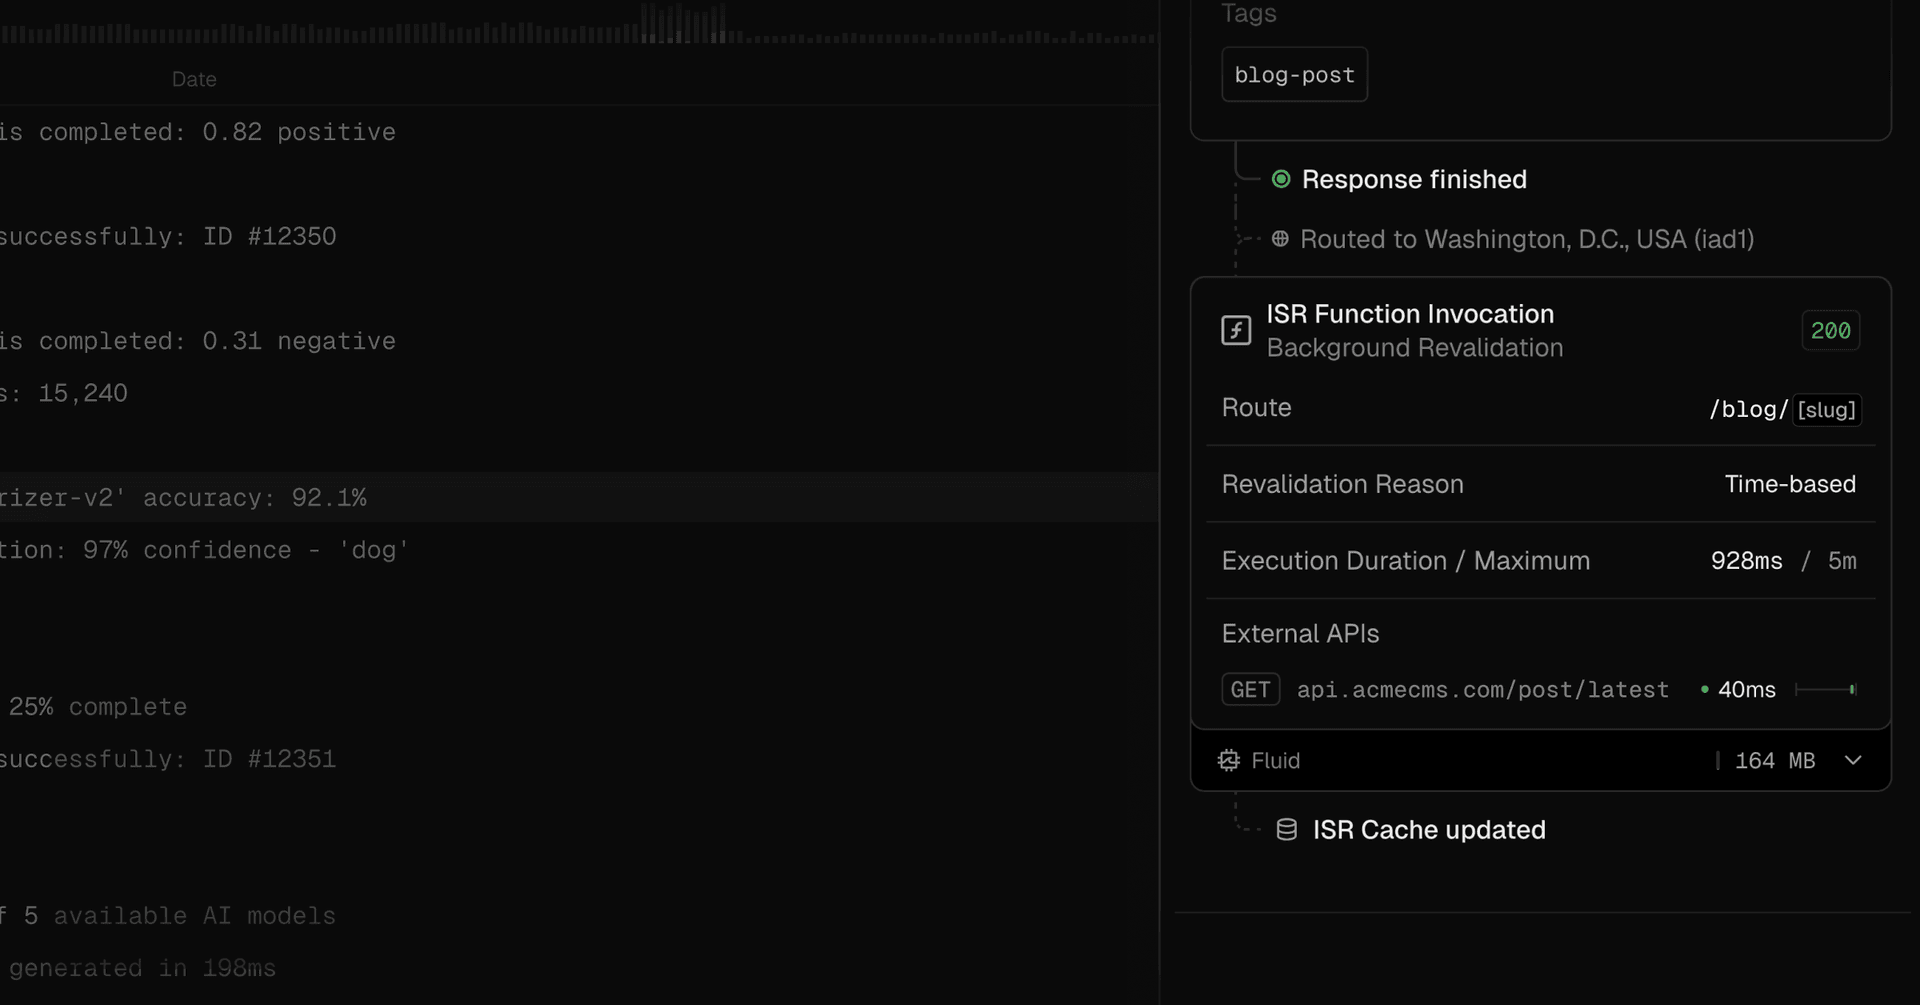Click the 200 status code badge

click(1830, 331)
